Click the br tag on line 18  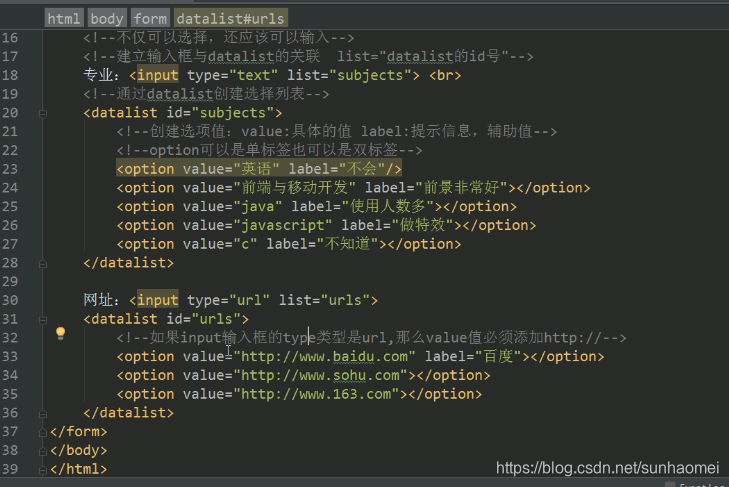[x=445, y=75]
